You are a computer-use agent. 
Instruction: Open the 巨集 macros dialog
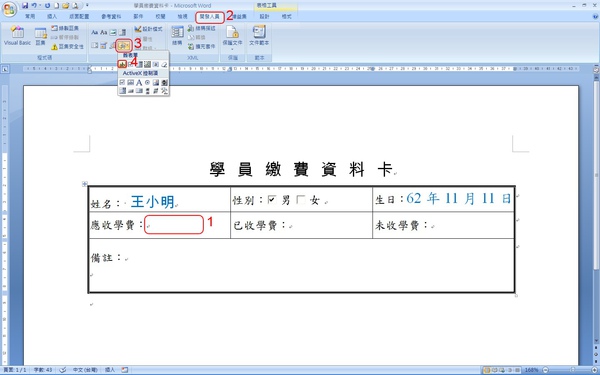point(41,37)
